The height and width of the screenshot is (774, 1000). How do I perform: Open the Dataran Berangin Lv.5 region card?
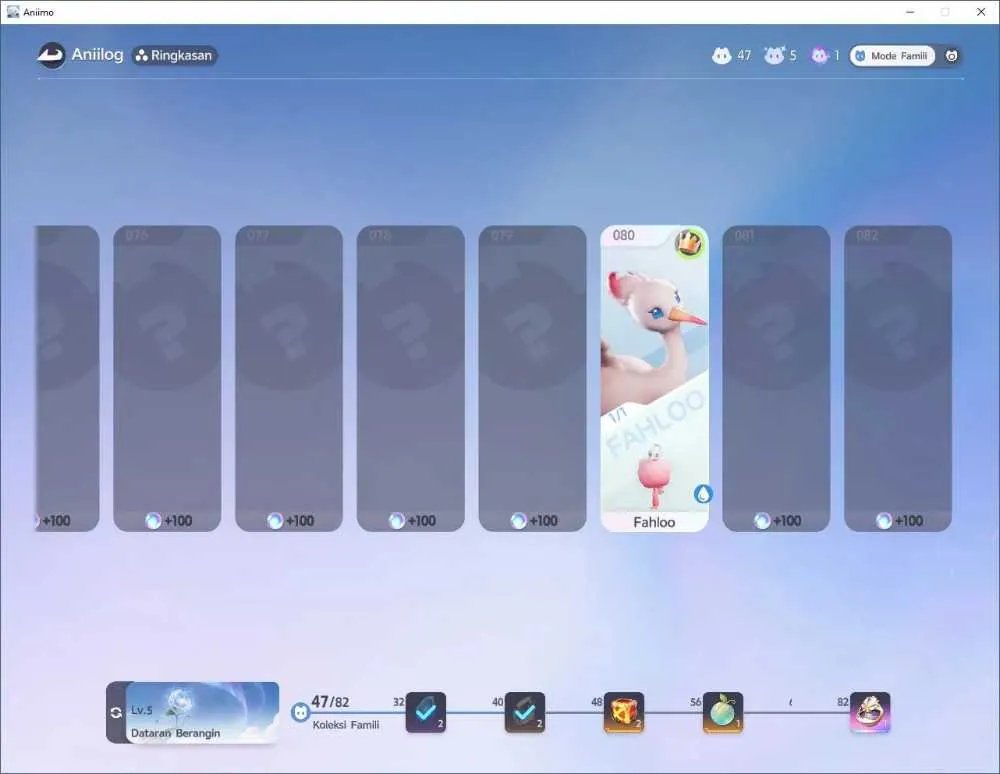[x=202, y=712]
